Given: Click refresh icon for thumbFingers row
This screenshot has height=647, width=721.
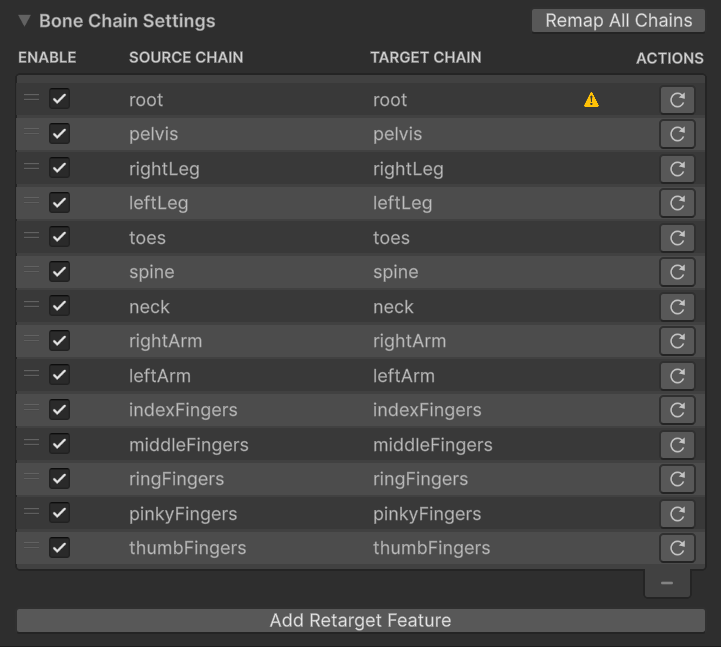Looking at the screenshot, I should point(677,548).
